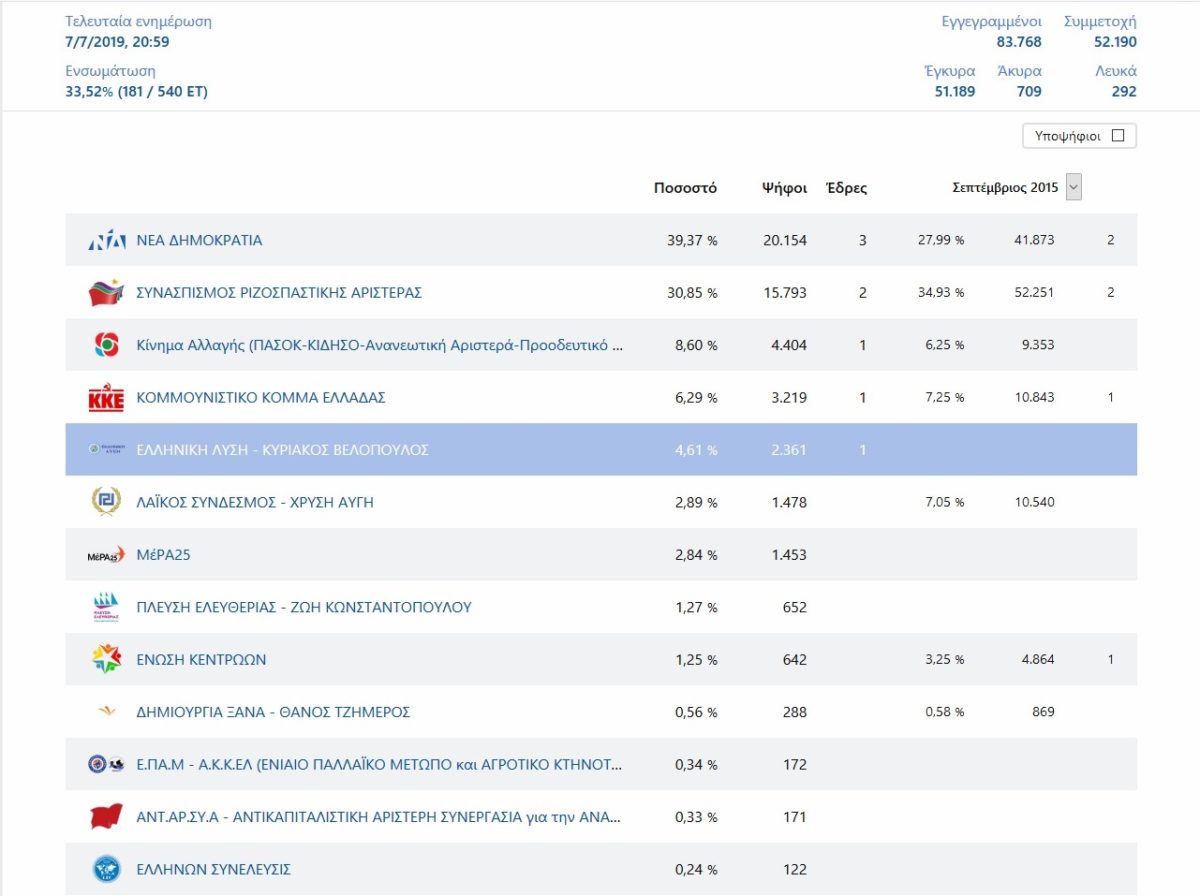Image resolution: width=1200 pixels, height=896 pixels.
Task: Click the 27,99 % 2015 percentage
Action: click(941, 240)
